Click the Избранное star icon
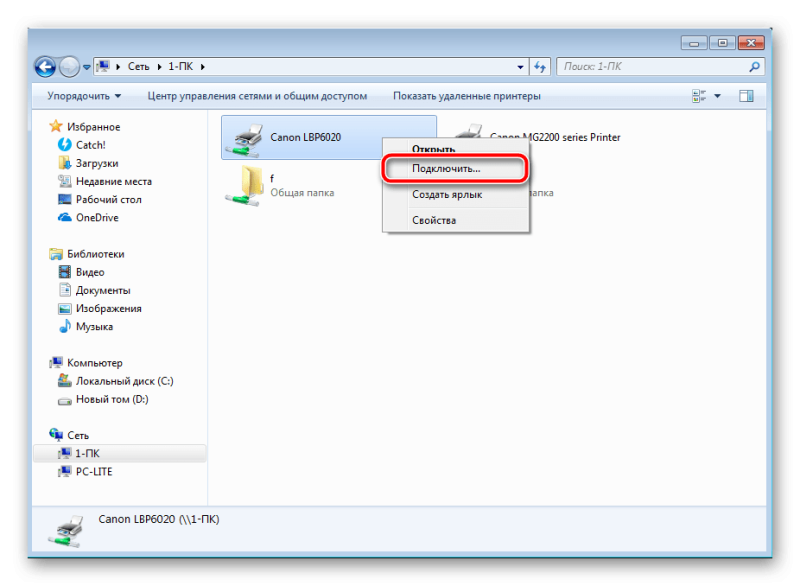 56,126
